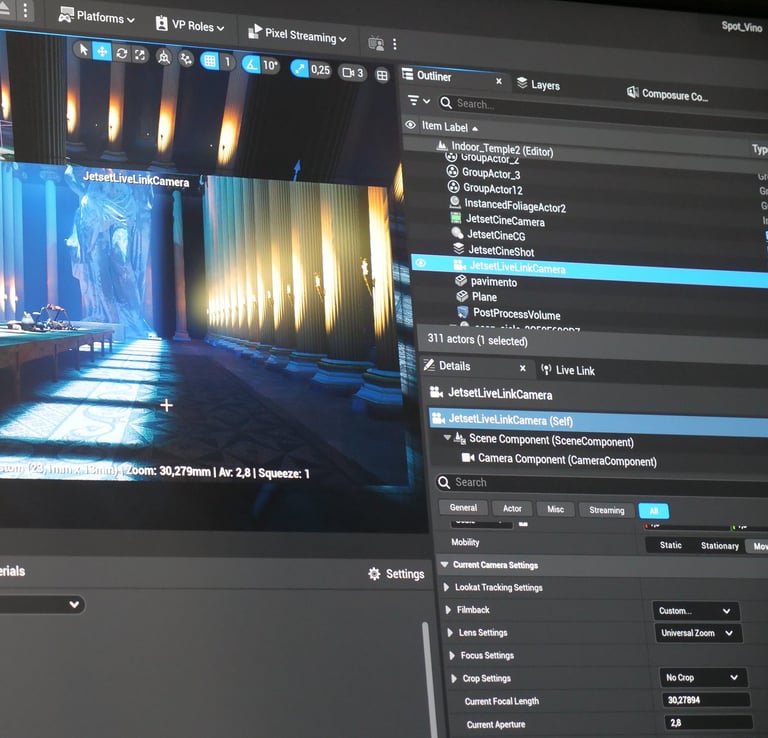The image size is (768, 738).
Task: Filter details by Streaming
Action: (607, 510)
